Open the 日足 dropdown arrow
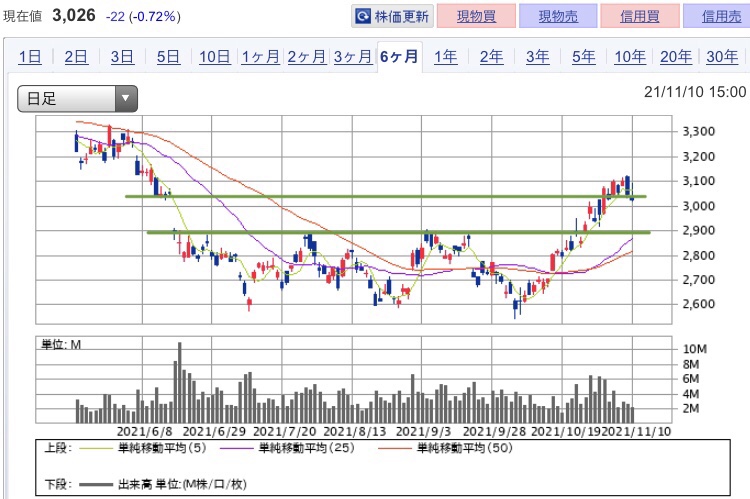The image size is (750, 499). [x=126, y=99]
